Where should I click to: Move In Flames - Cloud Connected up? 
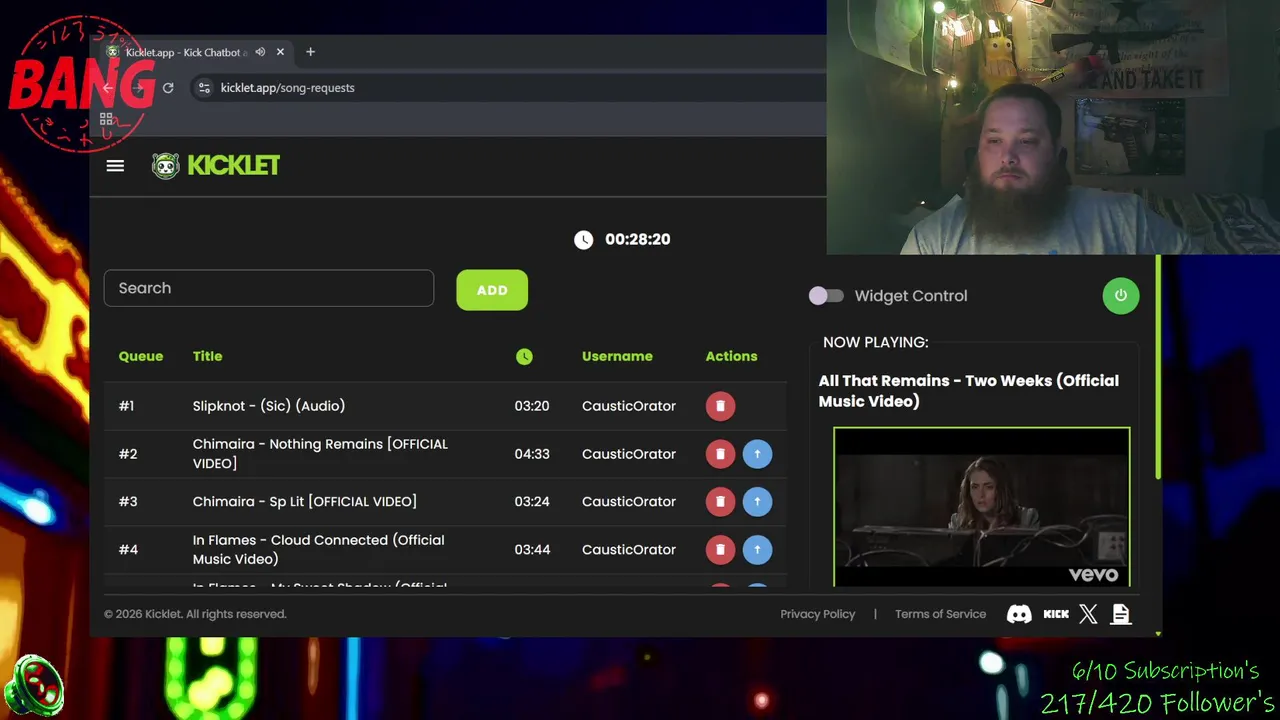(x=757, y=550)
